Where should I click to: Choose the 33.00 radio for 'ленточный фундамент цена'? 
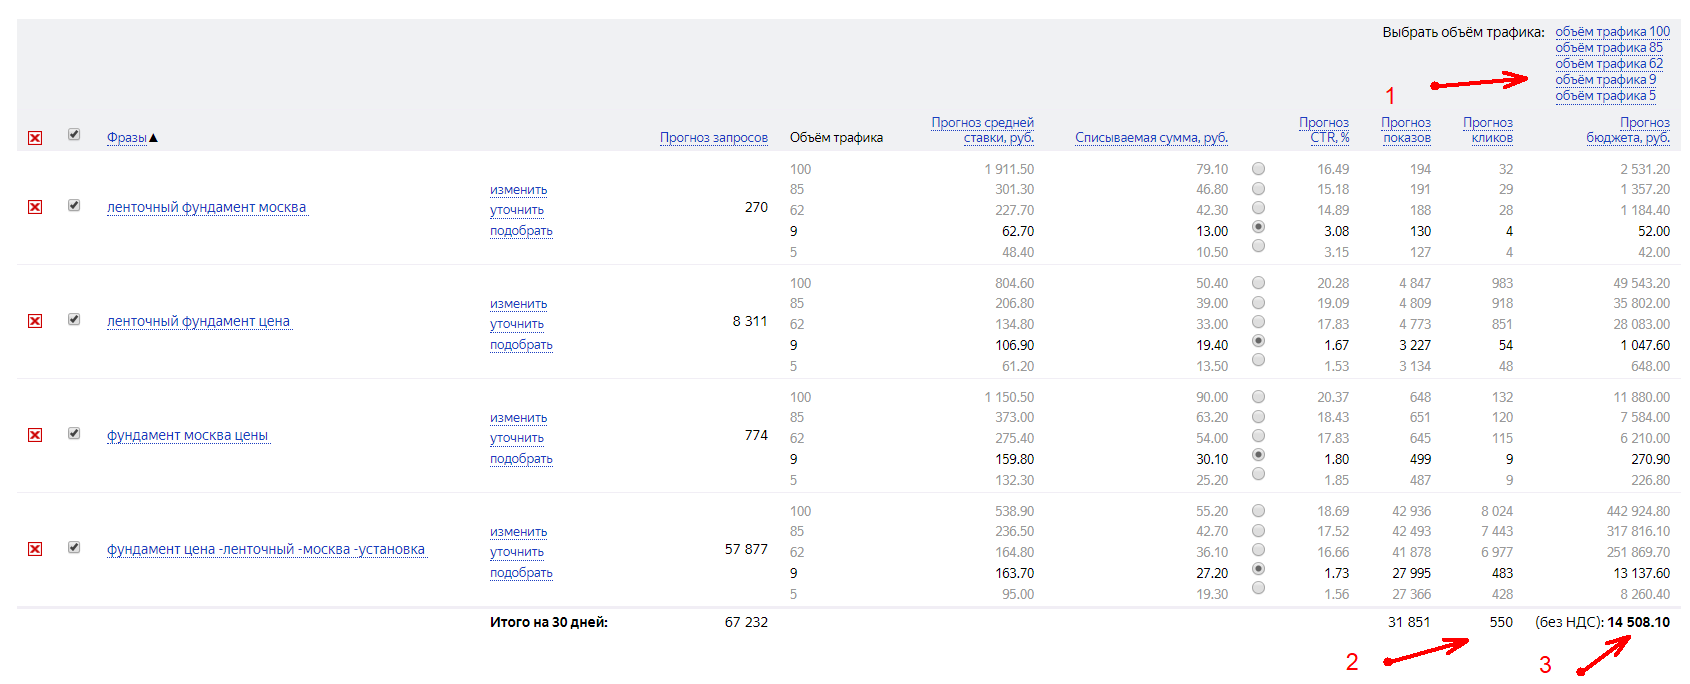1258,322
